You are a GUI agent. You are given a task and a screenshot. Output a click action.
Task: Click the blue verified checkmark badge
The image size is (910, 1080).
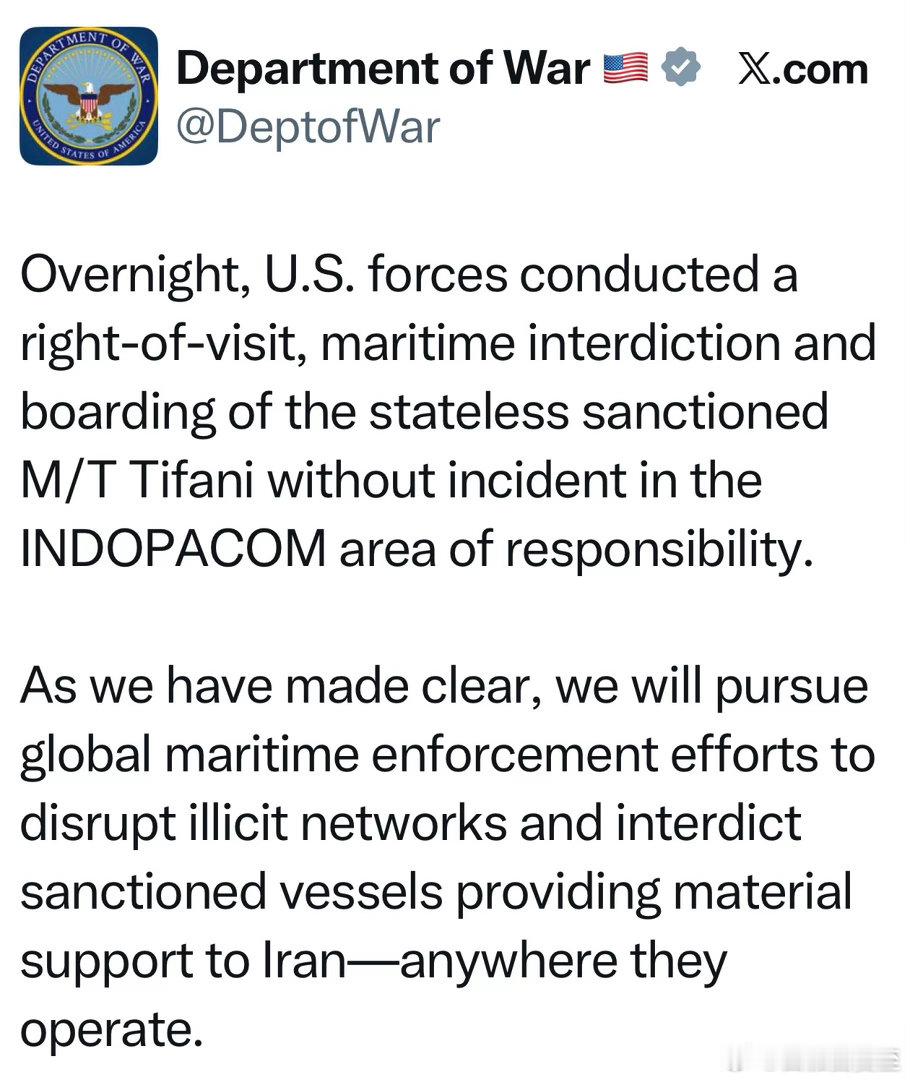(682, 69)
